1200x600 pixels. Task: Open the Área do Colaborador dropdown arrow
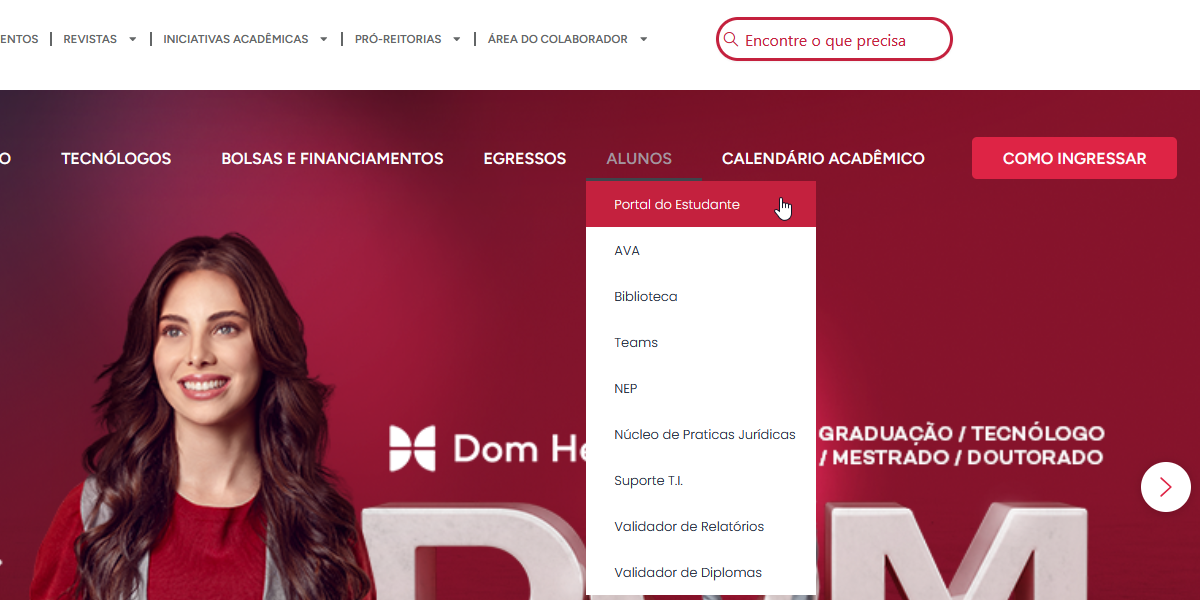pyautogui.click(x=644, y=40)
